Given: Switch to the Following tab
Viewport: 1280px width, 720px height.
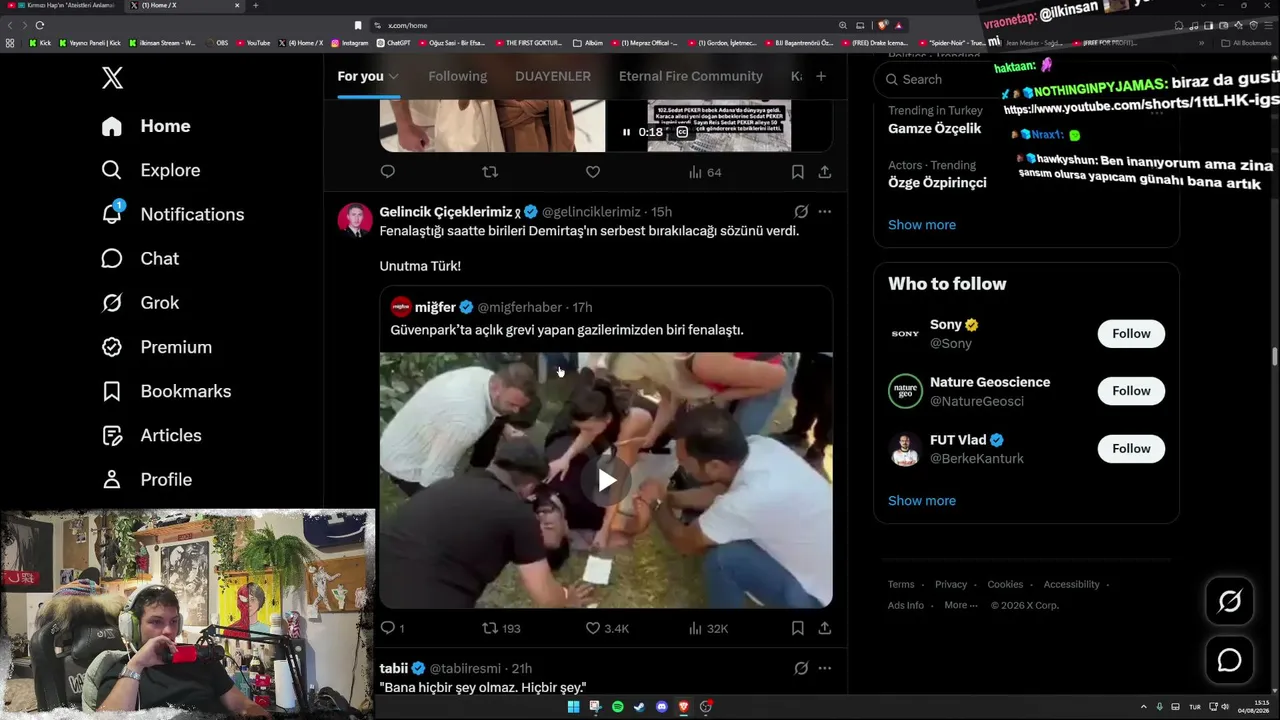Looking at the screenshot, I should [x=458, y=76].
